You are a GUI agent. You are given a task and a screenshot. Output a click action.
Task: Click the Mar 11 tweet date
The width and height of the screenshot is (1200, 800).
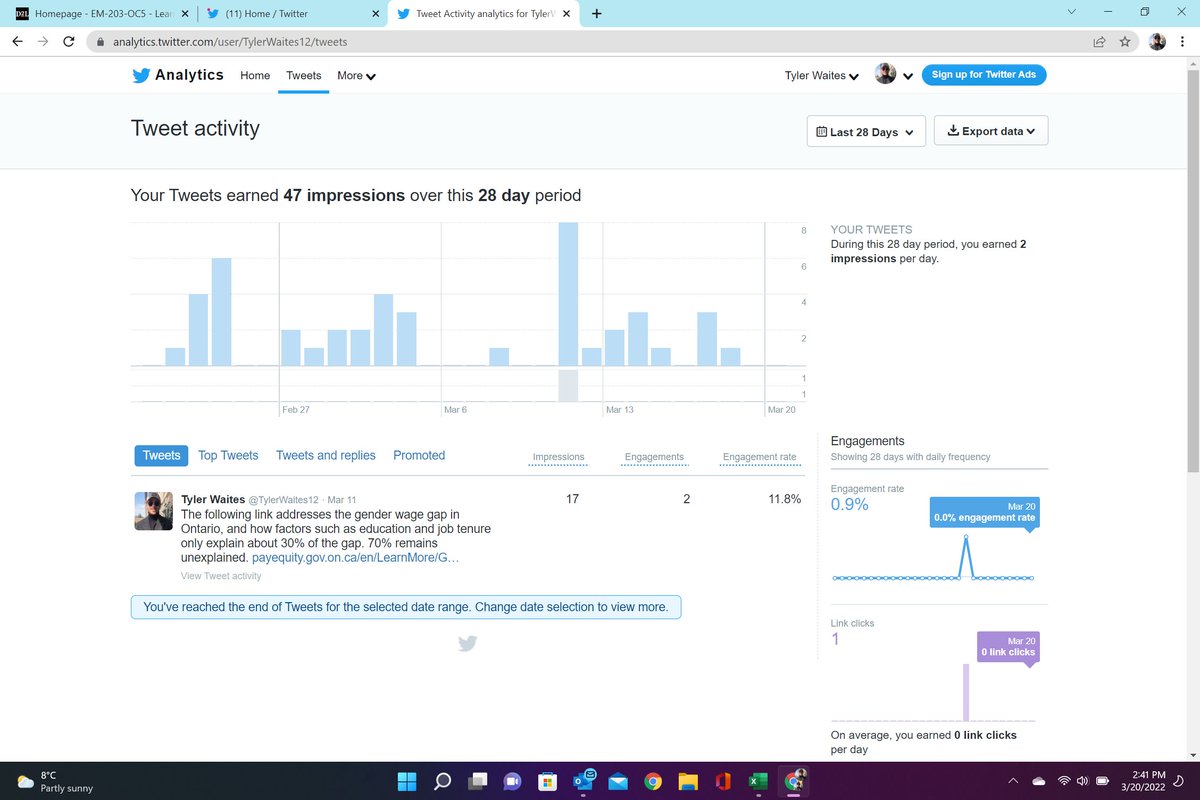pos(342,499)
